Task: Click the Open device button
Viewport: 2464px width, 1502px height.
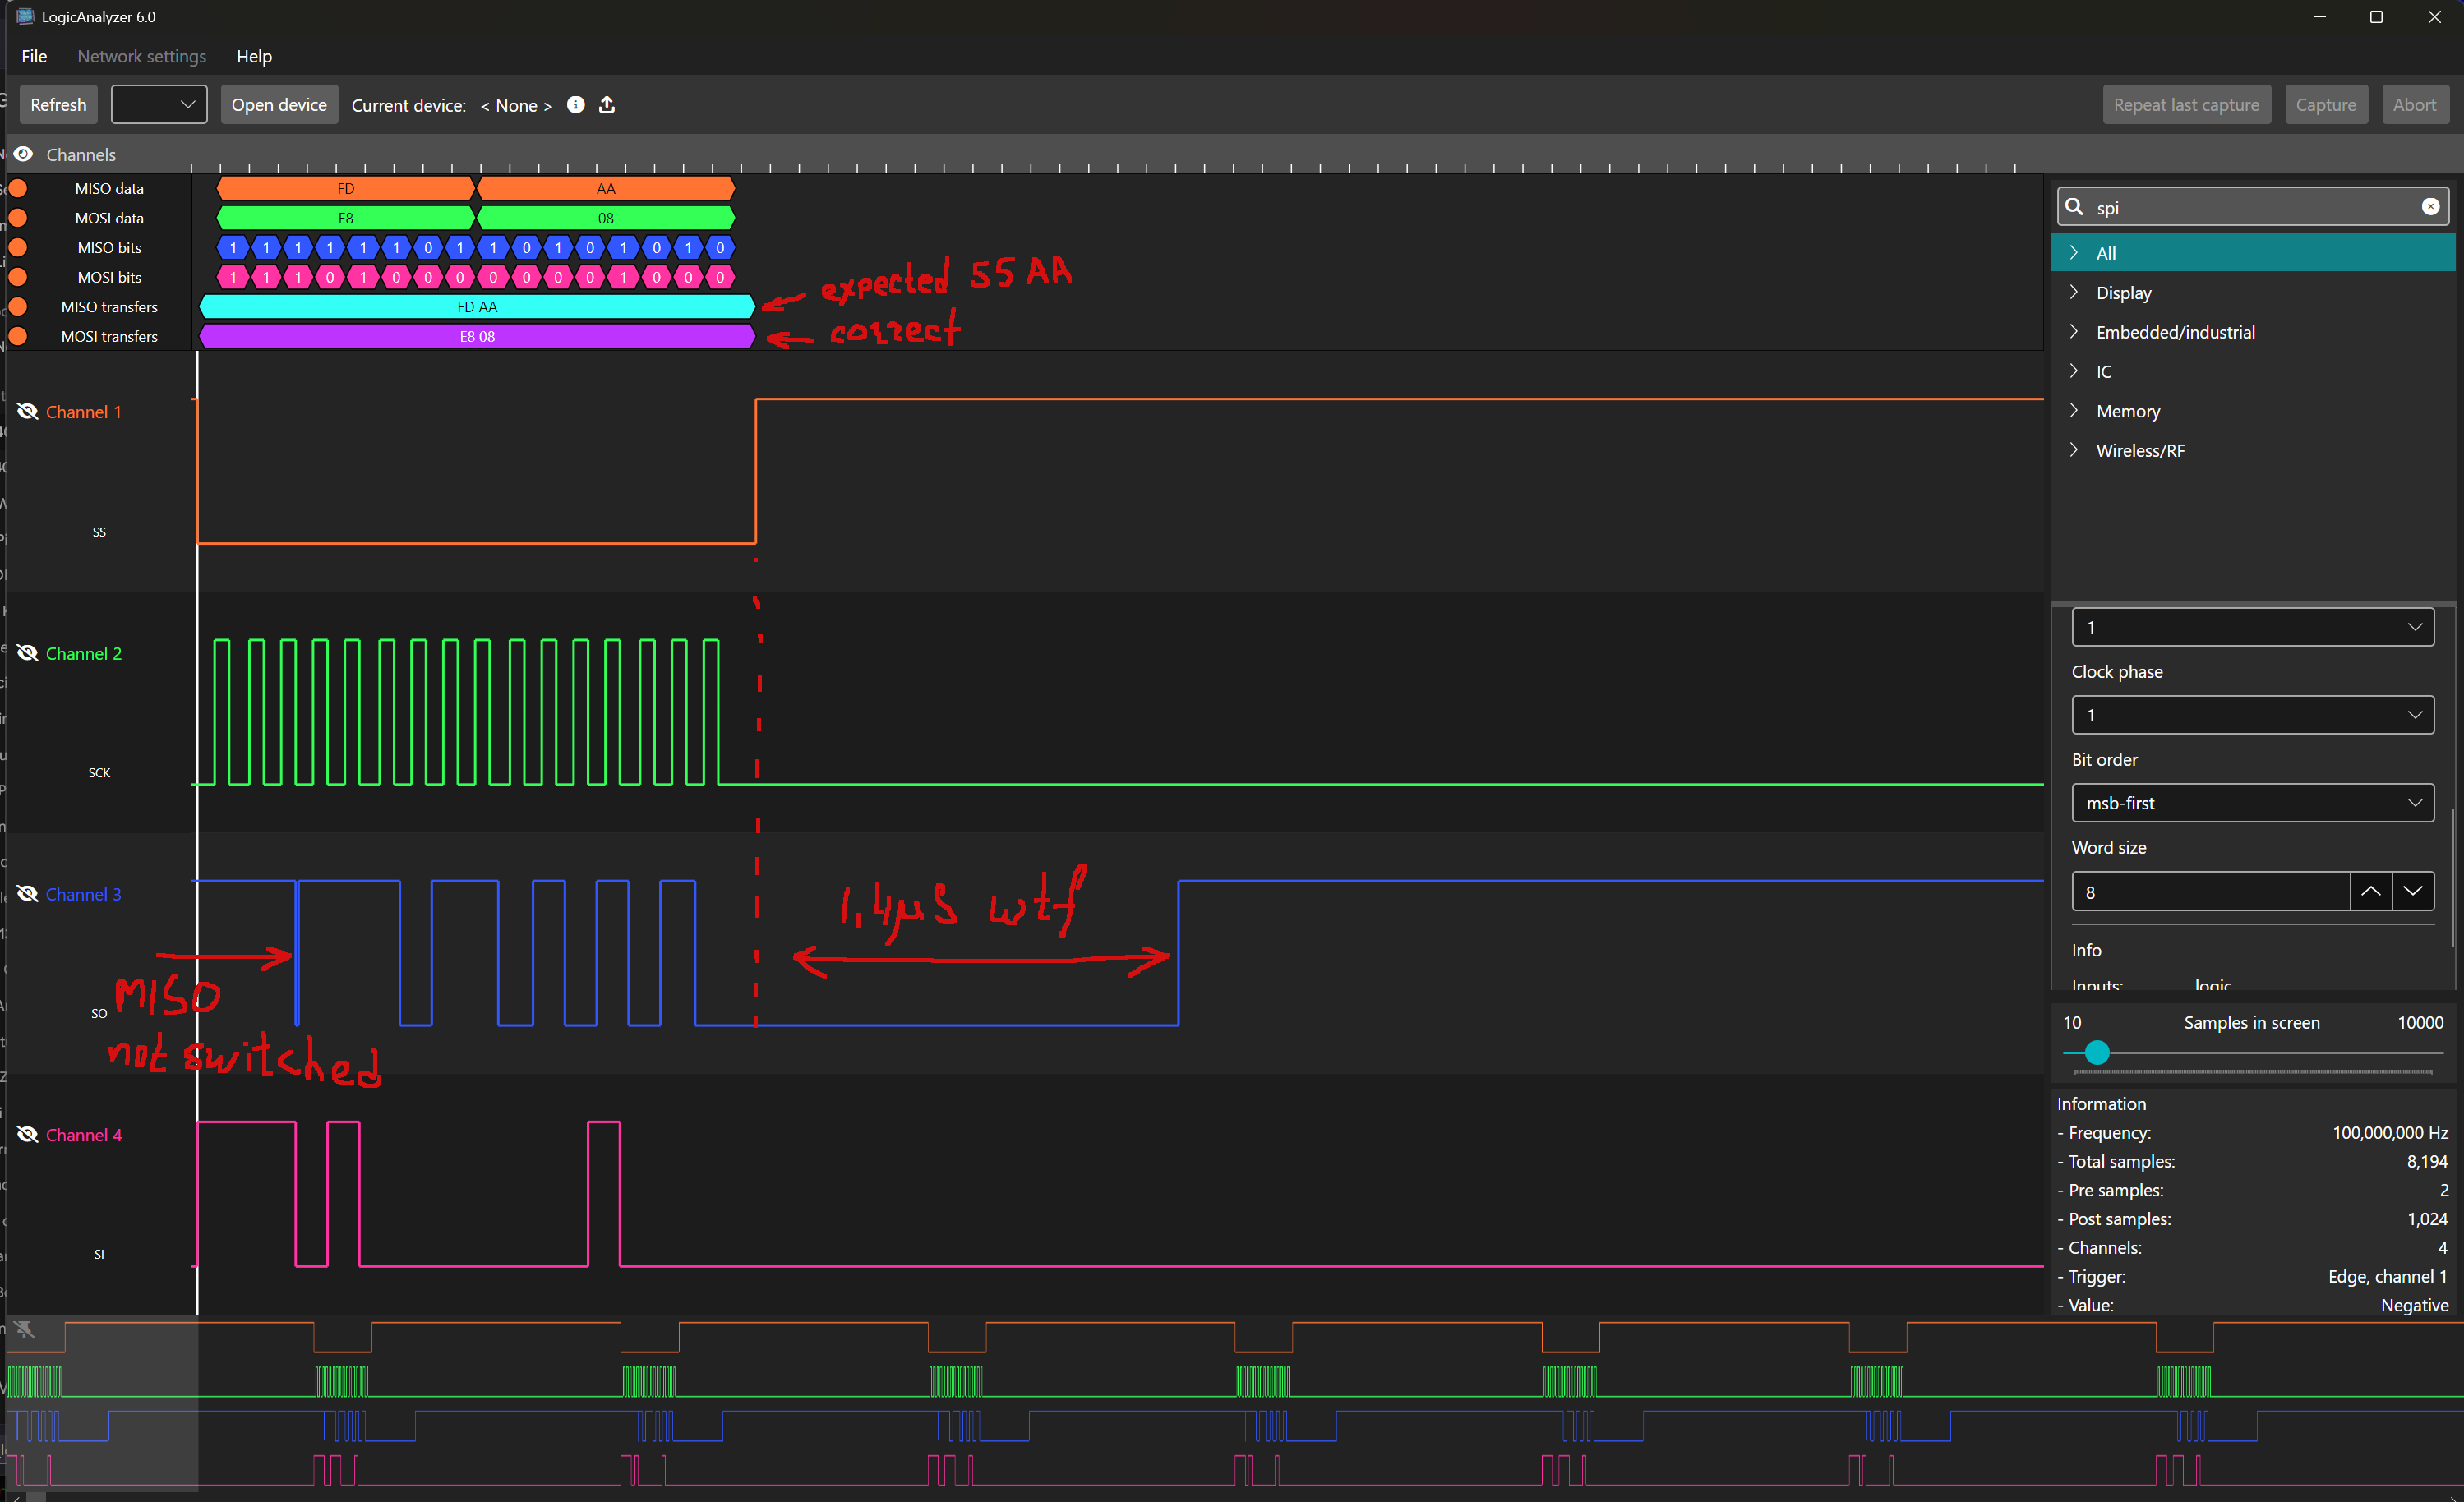Action: 279,105
